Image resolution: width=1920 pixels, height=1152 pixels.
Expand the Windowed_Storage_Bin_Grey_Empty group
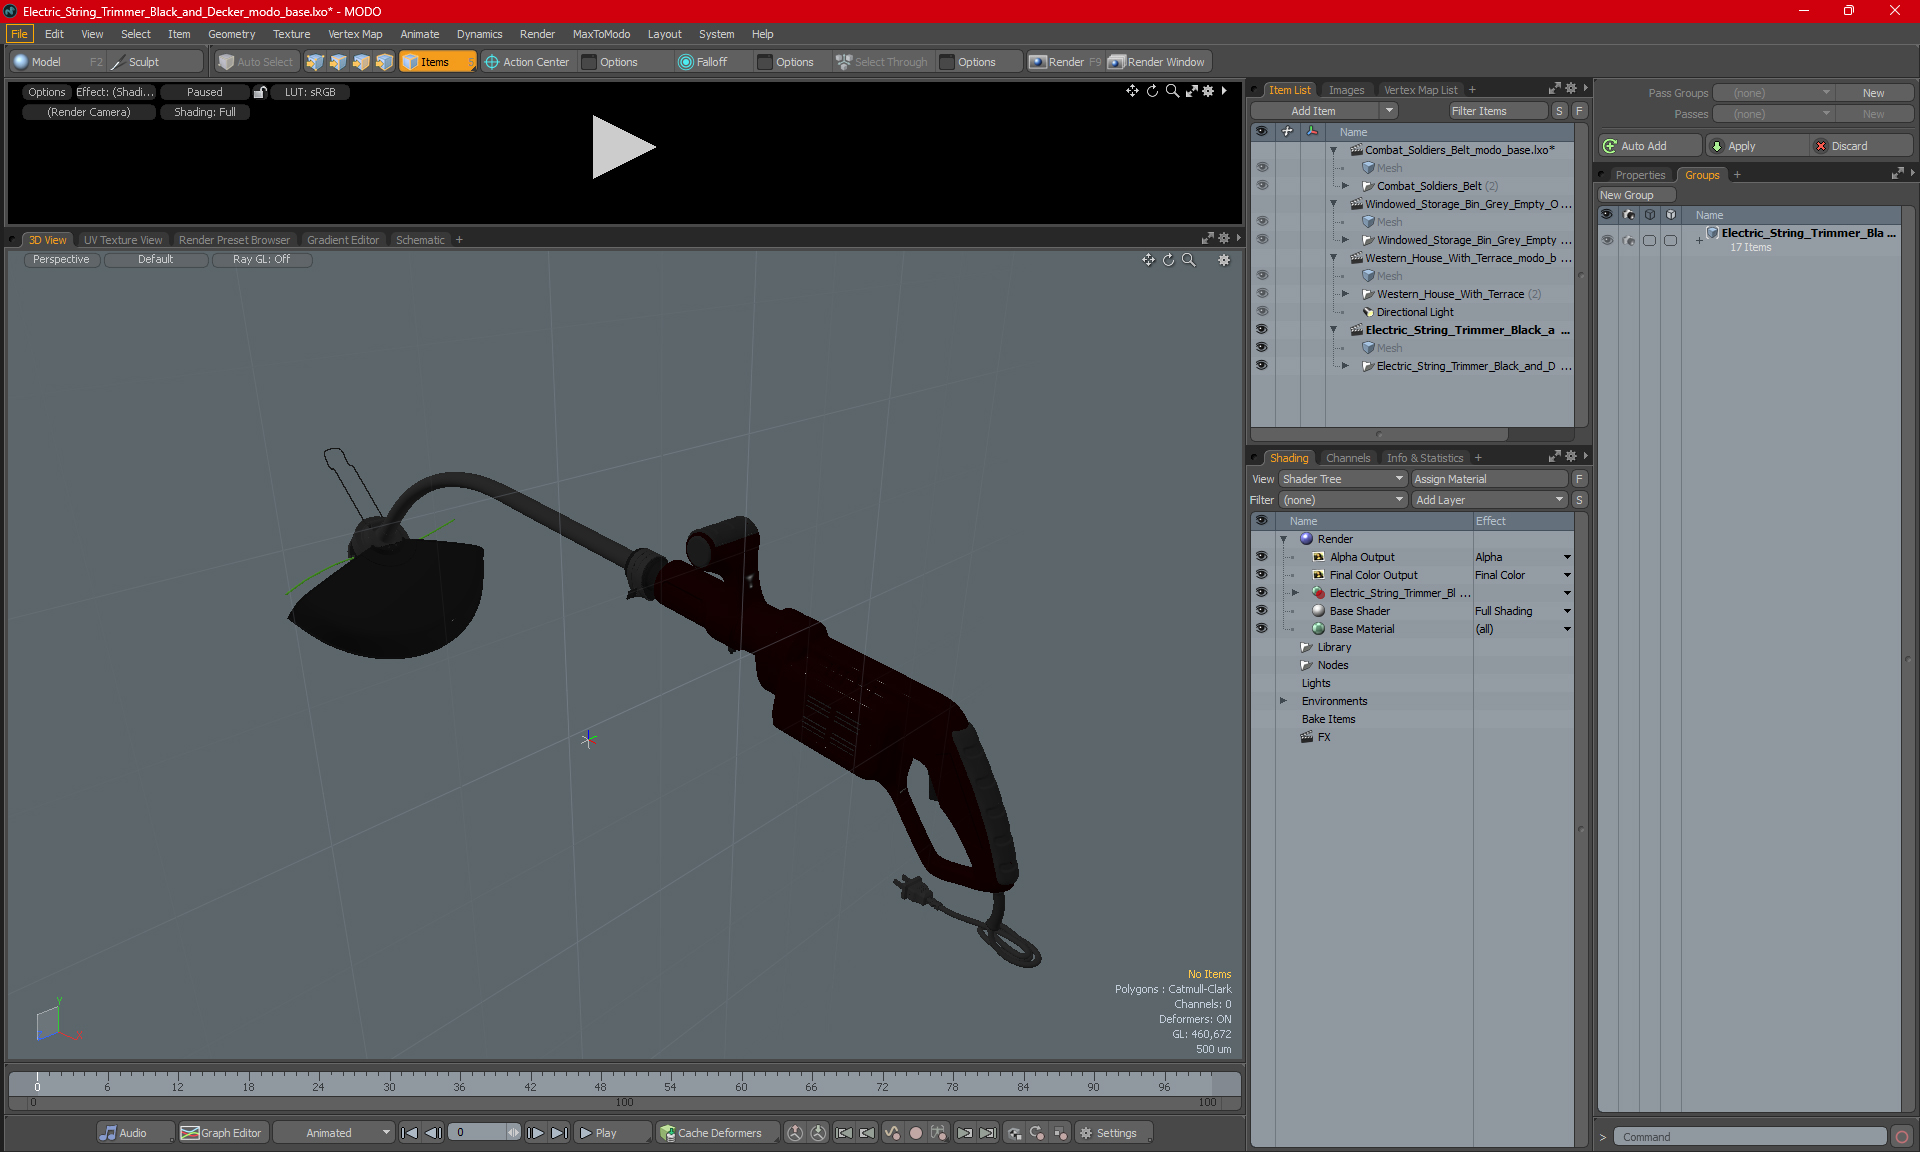point(1345,240)
